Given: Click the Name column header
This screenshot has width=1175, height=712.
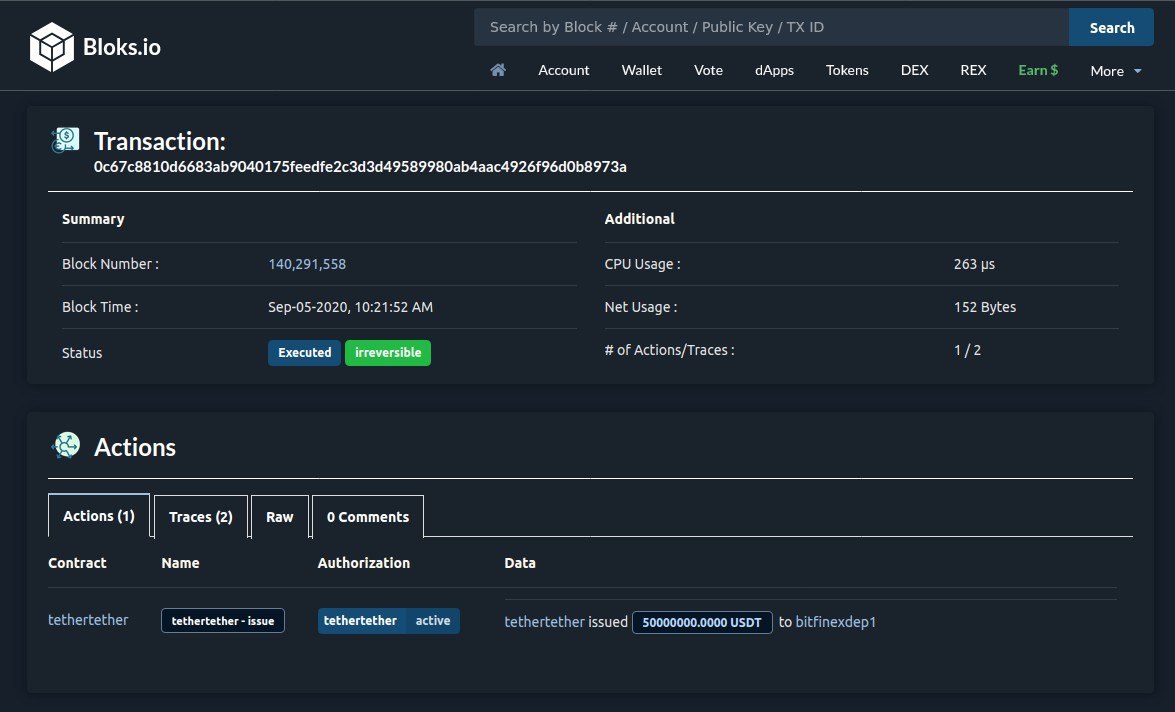Looking at the screenshot, I should 180,563.
